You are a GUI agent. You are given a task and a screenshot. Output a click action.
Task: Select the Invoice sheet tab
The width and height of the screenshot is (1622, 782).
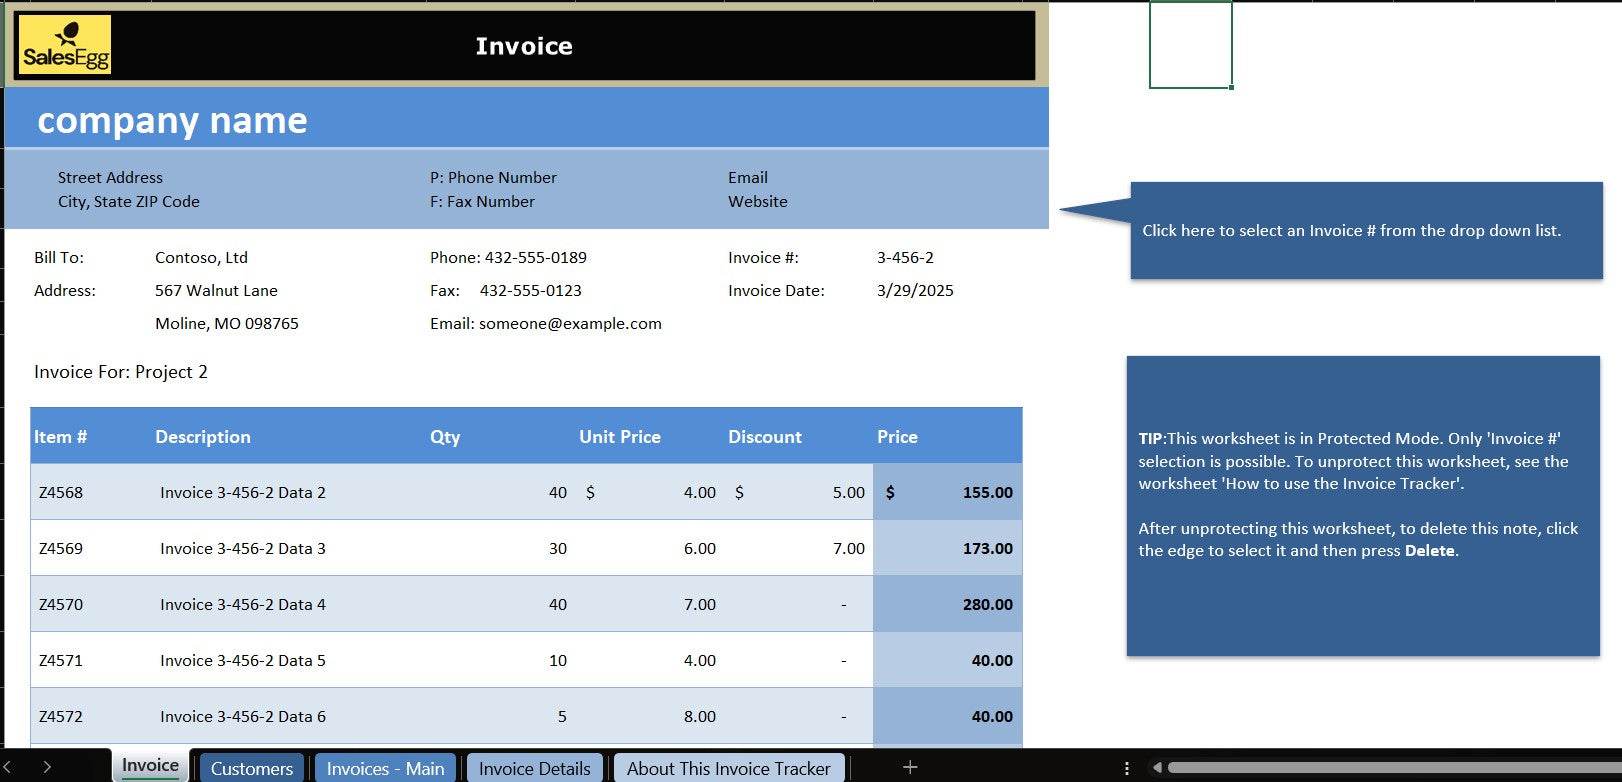(x=150, y=766)
